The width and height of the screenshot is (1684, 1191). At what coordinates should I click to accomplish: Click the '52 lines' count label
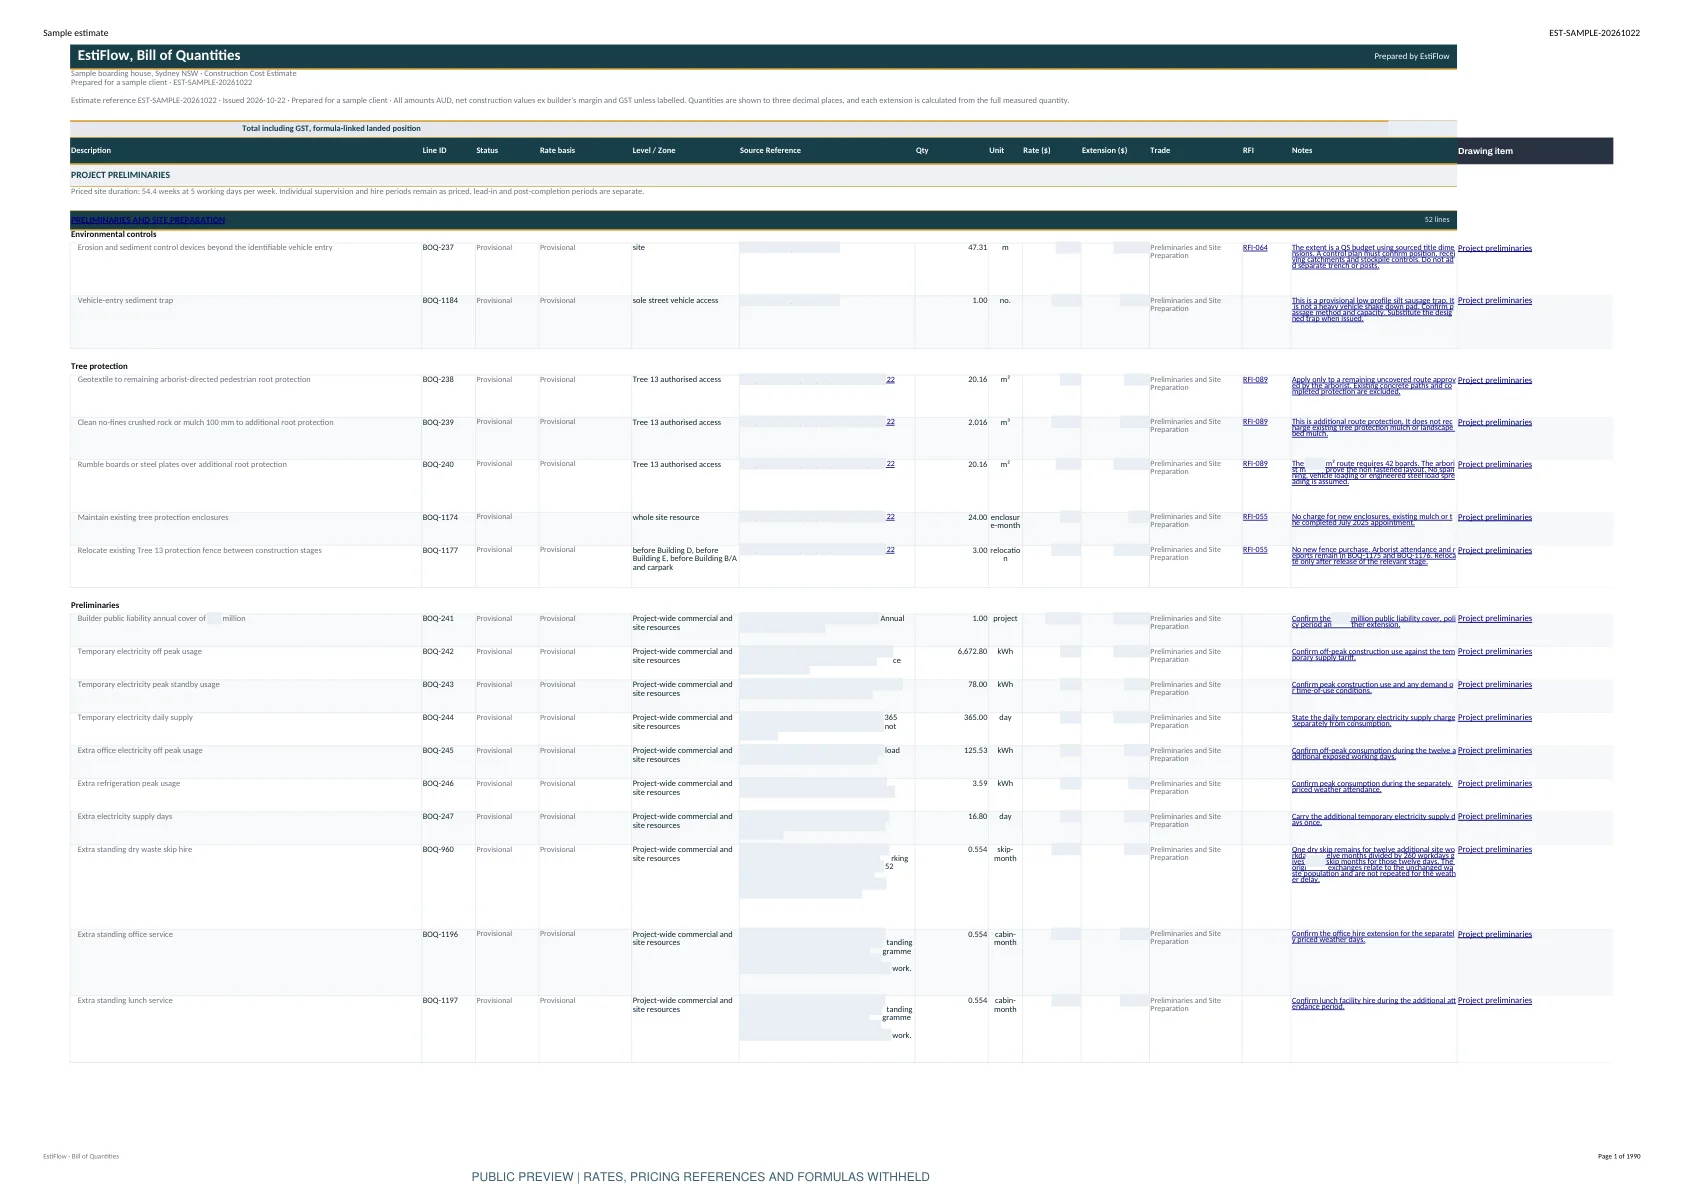[x=1437, y=220]
